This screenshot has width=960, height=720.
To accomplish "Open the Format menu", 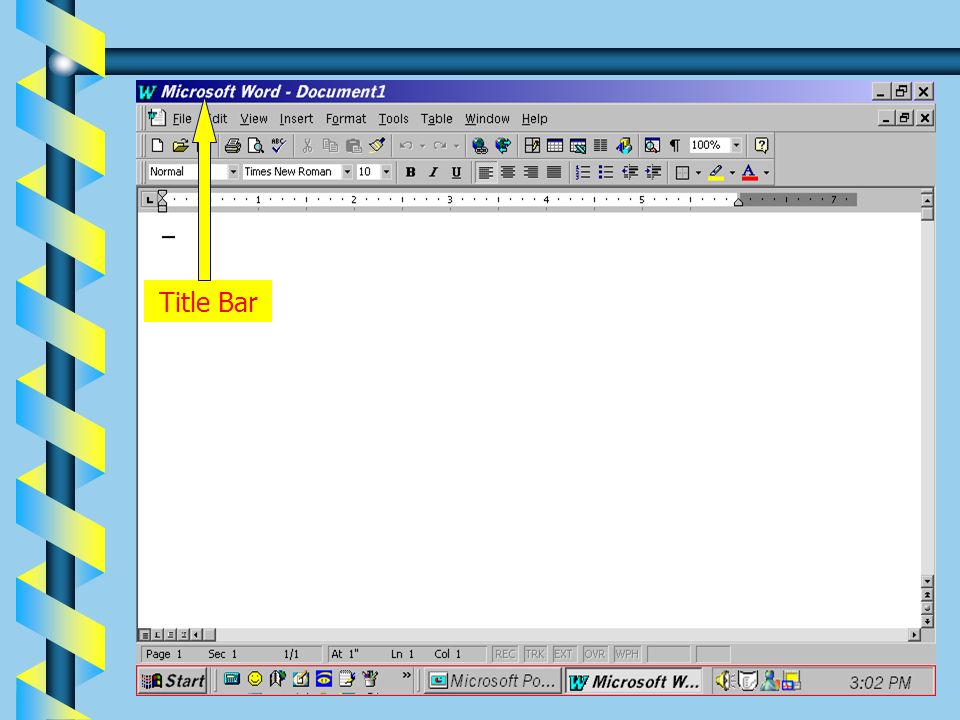I will point(346,119).
